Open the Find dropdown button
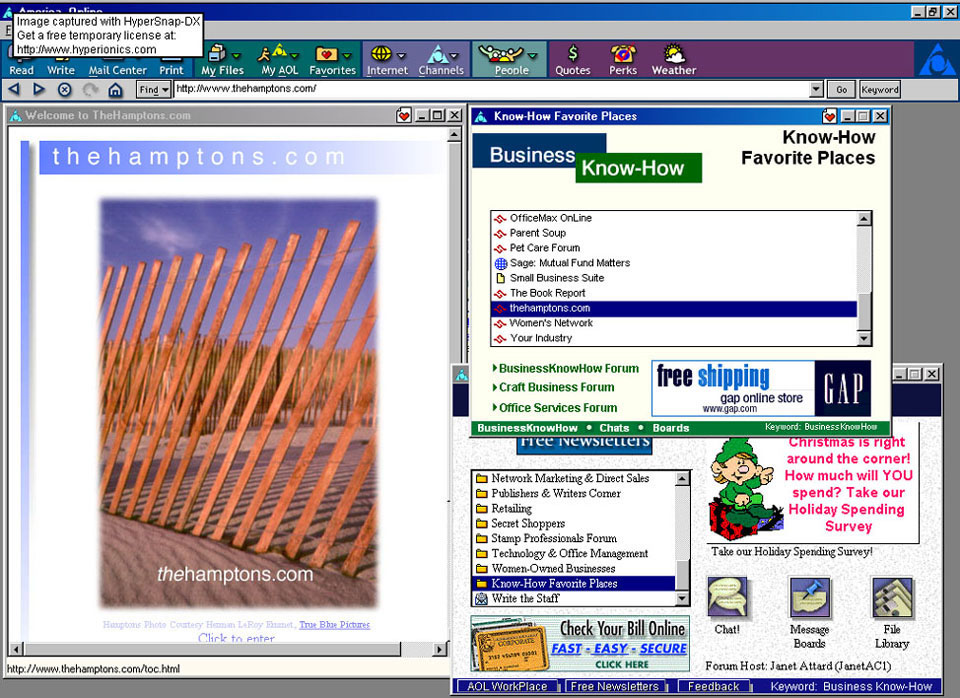The width and height of the screenshot is (960, 698). (154, 90)
